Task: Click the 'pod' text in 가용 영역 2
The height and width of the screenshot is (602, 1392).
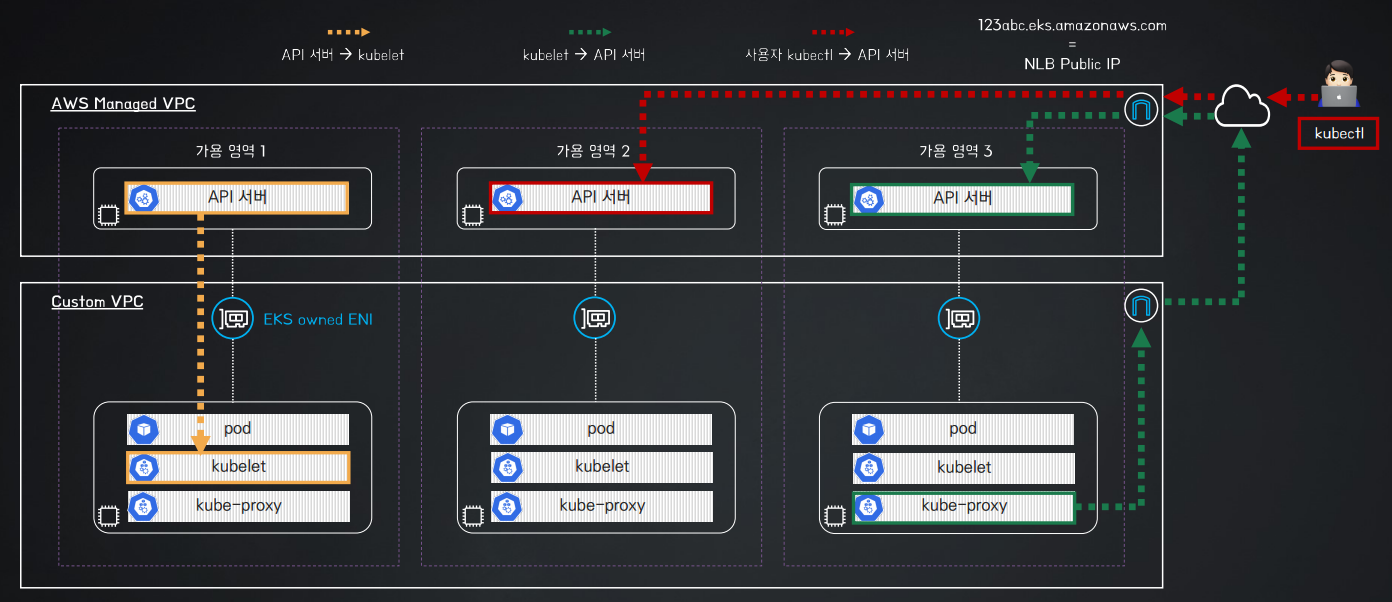Action: pos(601,428)
